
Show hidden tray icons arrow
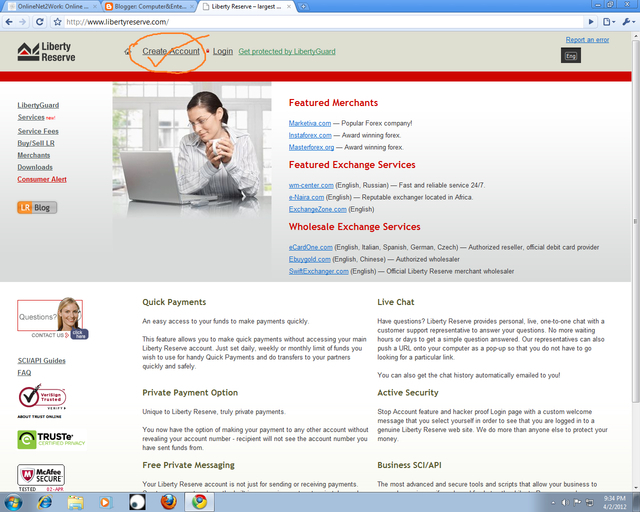(553, 503)
